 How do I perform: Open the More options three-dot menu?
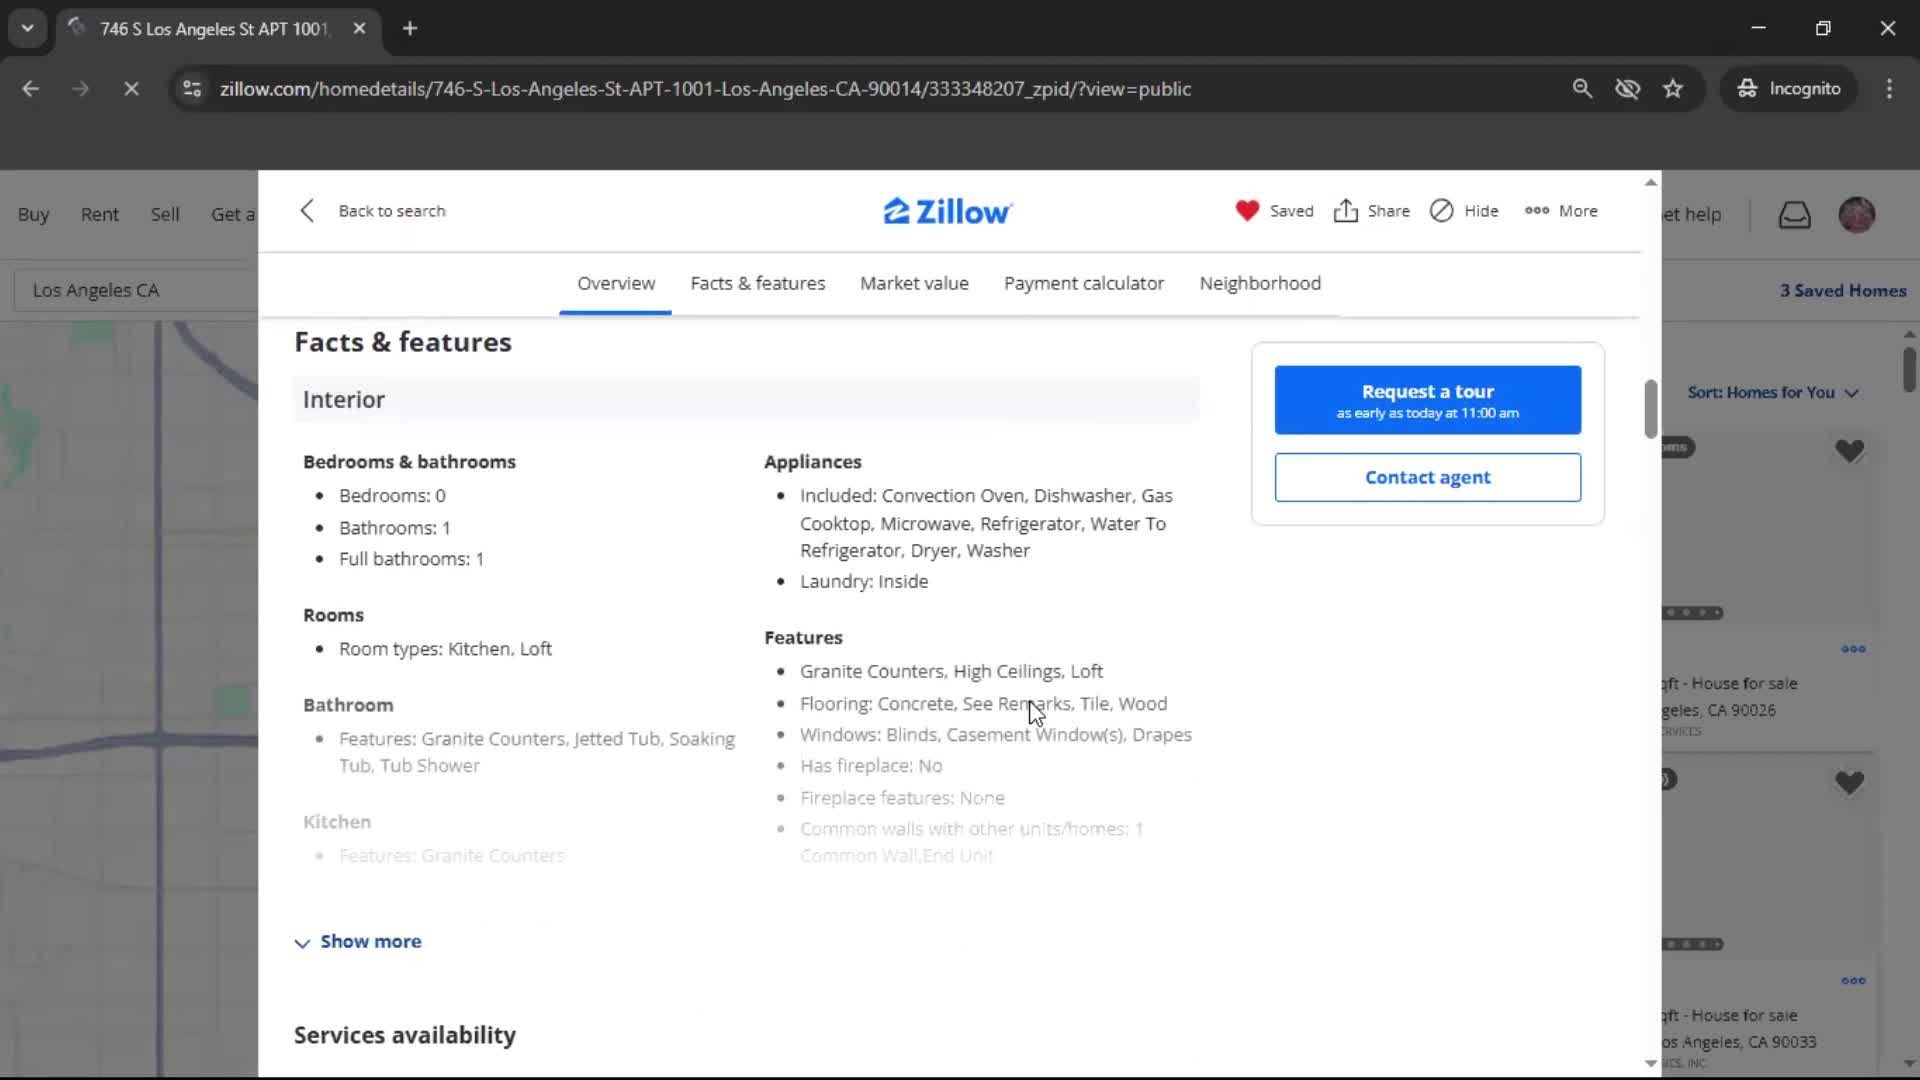[1561, 211]
